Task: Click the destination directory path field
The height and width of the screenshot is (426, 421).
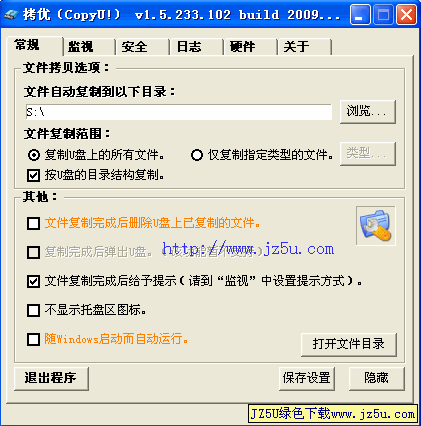Action: pyautogui.click(x=179, y=112)
